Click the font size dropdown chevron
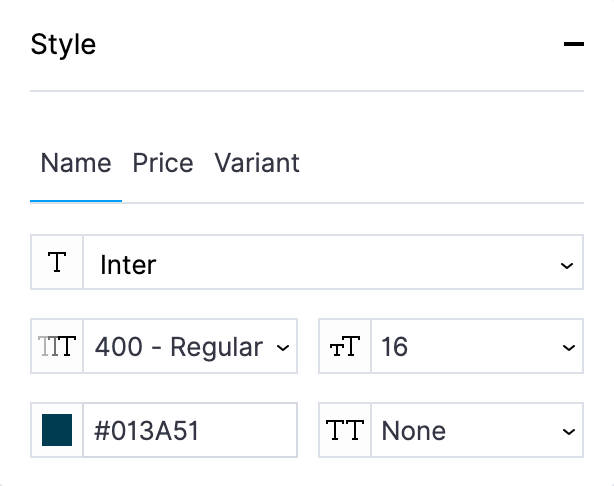The image size is (614, 486). click(567, 349)
